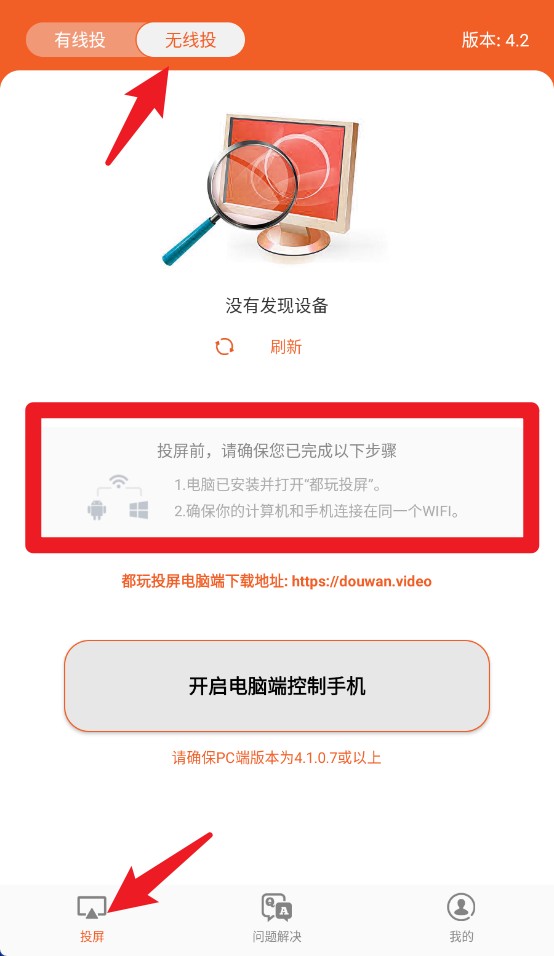
Task: Open the 问题解决 Q&A icon
Action: tap(277, 907)
